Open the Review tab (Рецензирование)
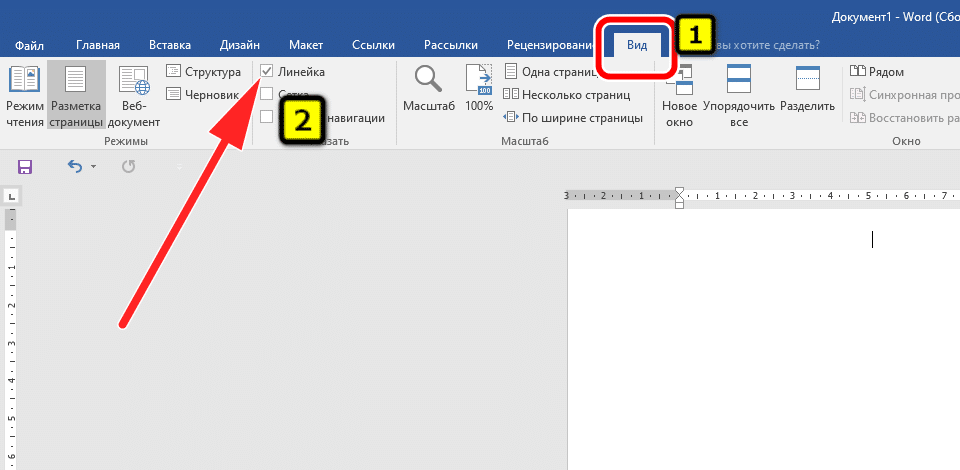Screen dimensions: 960x470 click(550, 45)
